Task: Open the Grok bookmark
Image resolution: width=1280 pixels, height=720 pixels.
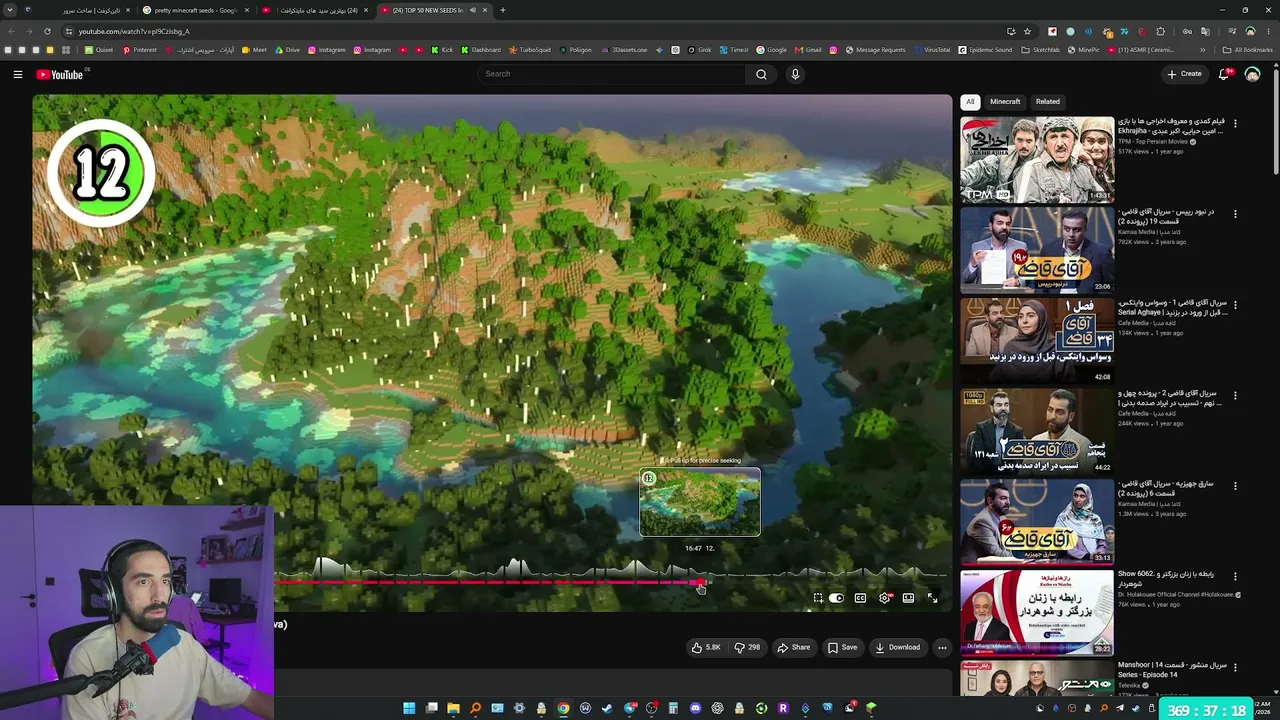Action: pyautogui.click(x=698, y=50)
